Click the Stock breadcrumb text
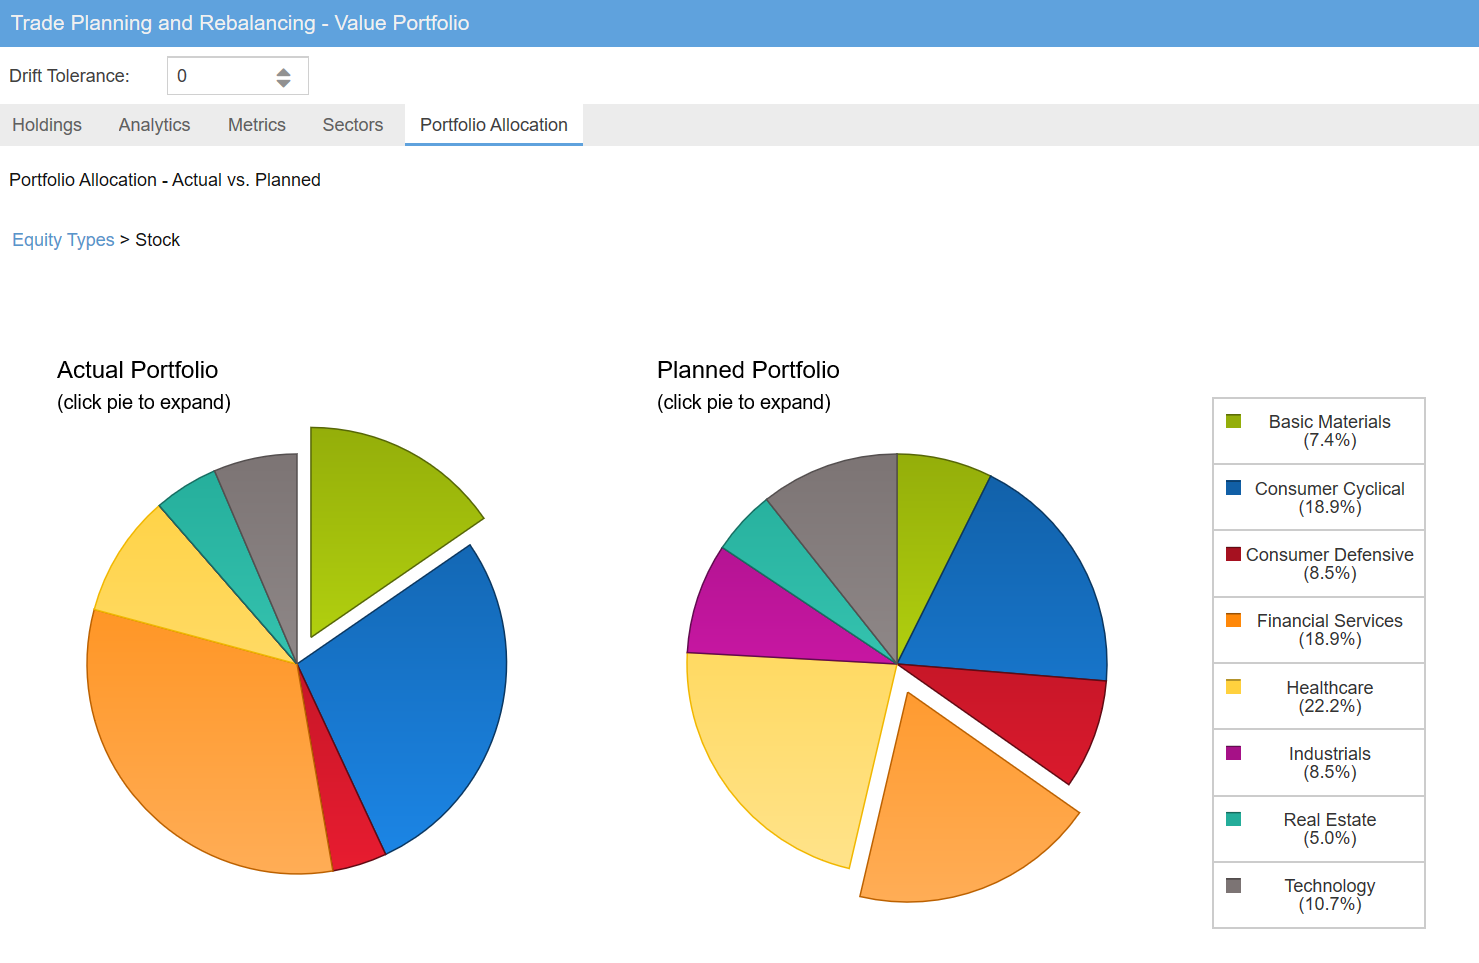This screenshot has height=963, width=1479. (x=158, y=240)
